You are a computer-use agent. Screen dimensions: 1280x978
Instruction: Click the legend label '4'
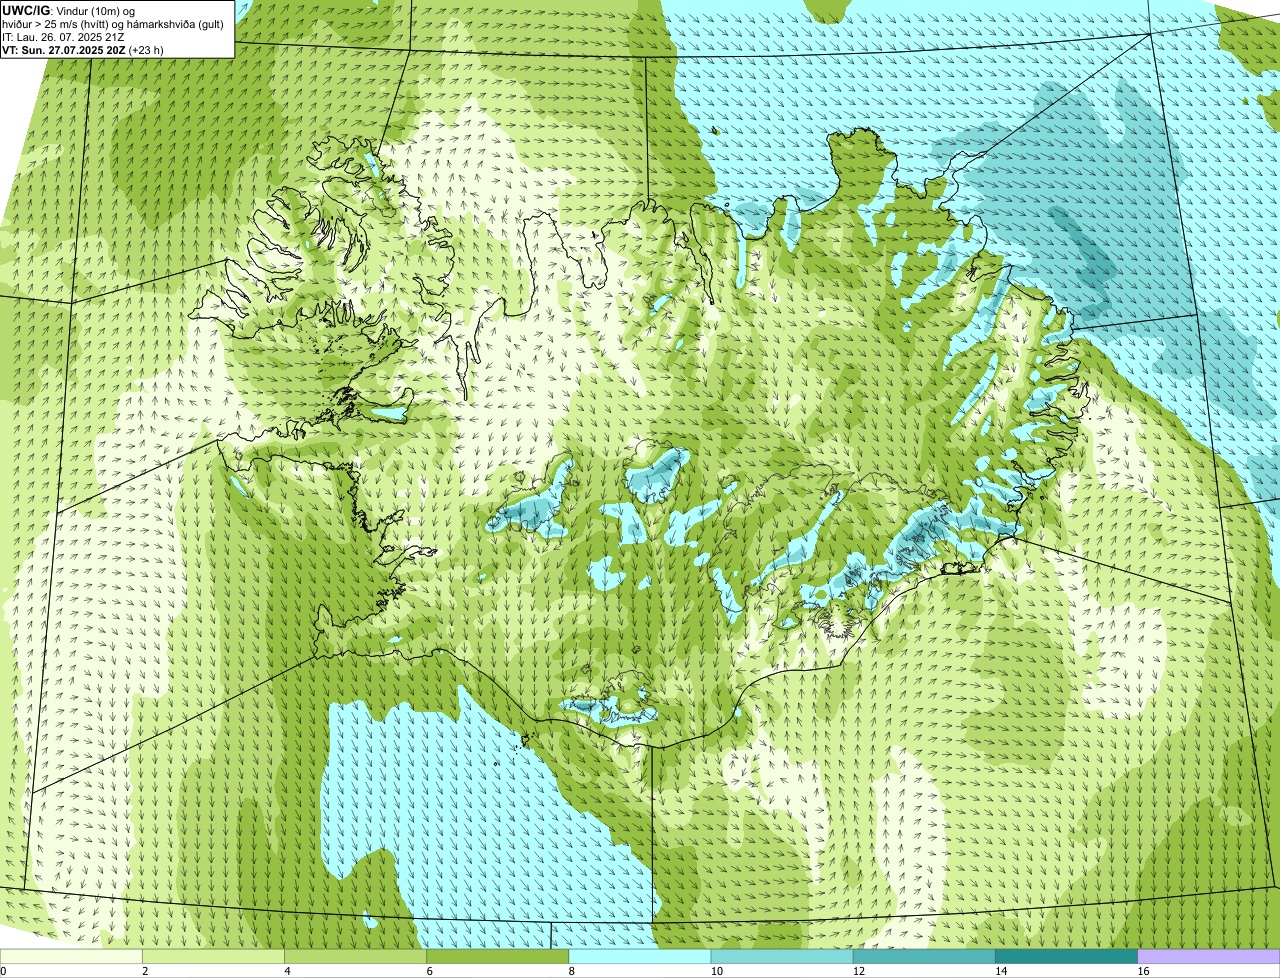tap(287, 971)
